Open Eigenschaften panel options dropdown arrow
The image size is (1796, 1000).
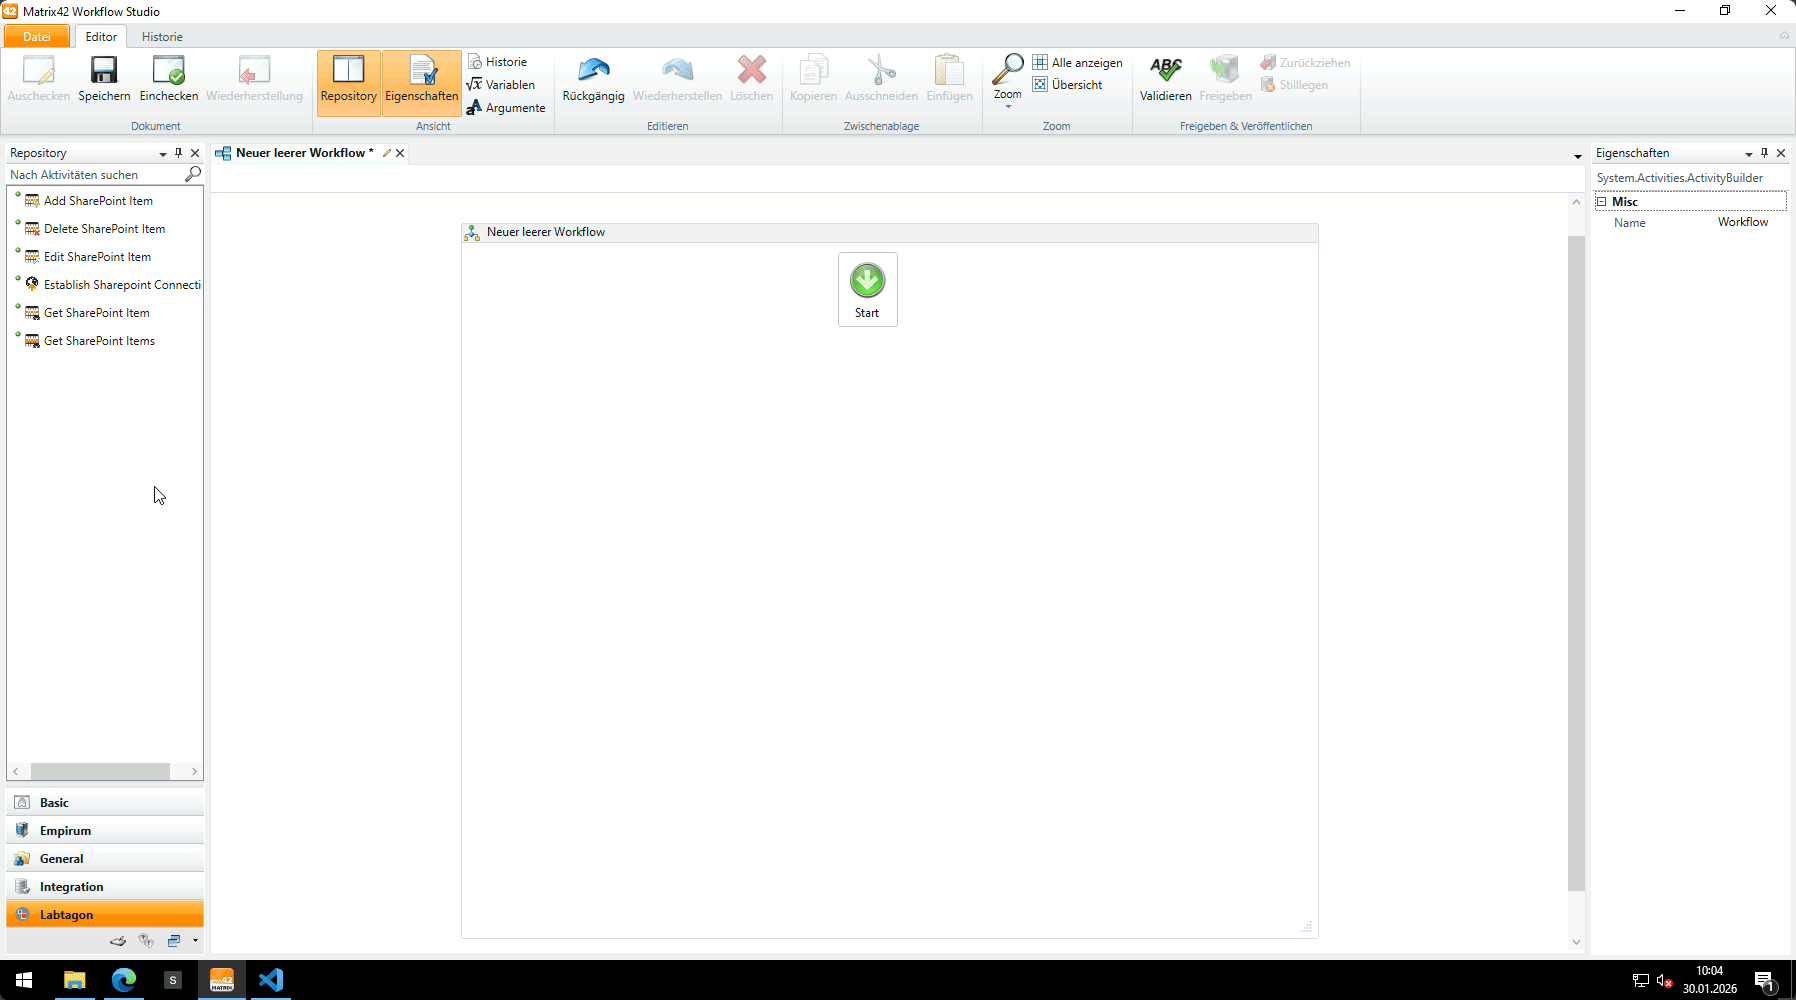pyautogui.click(x=1749, y=154)
